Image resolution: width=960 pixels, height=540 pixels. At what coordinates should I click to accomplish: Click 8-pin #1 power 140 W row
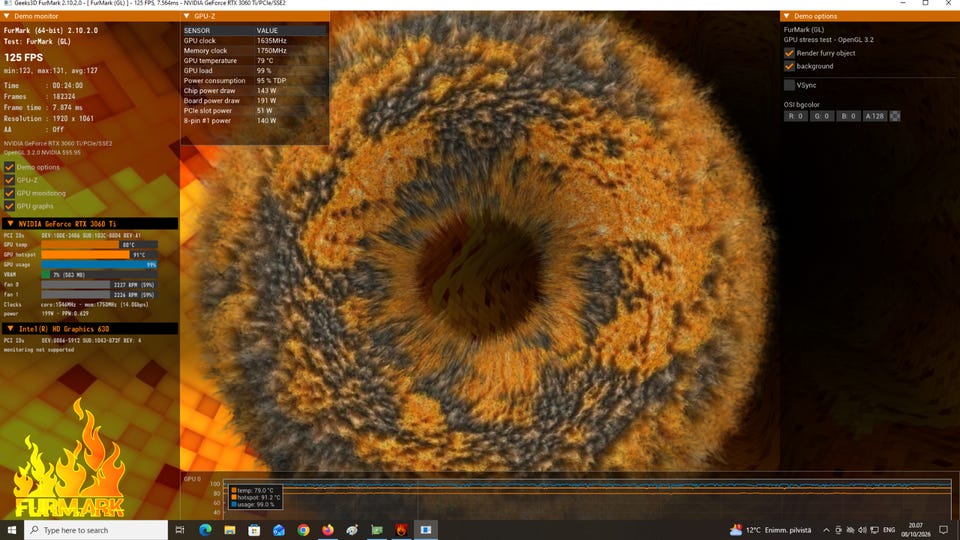[255, 121]
